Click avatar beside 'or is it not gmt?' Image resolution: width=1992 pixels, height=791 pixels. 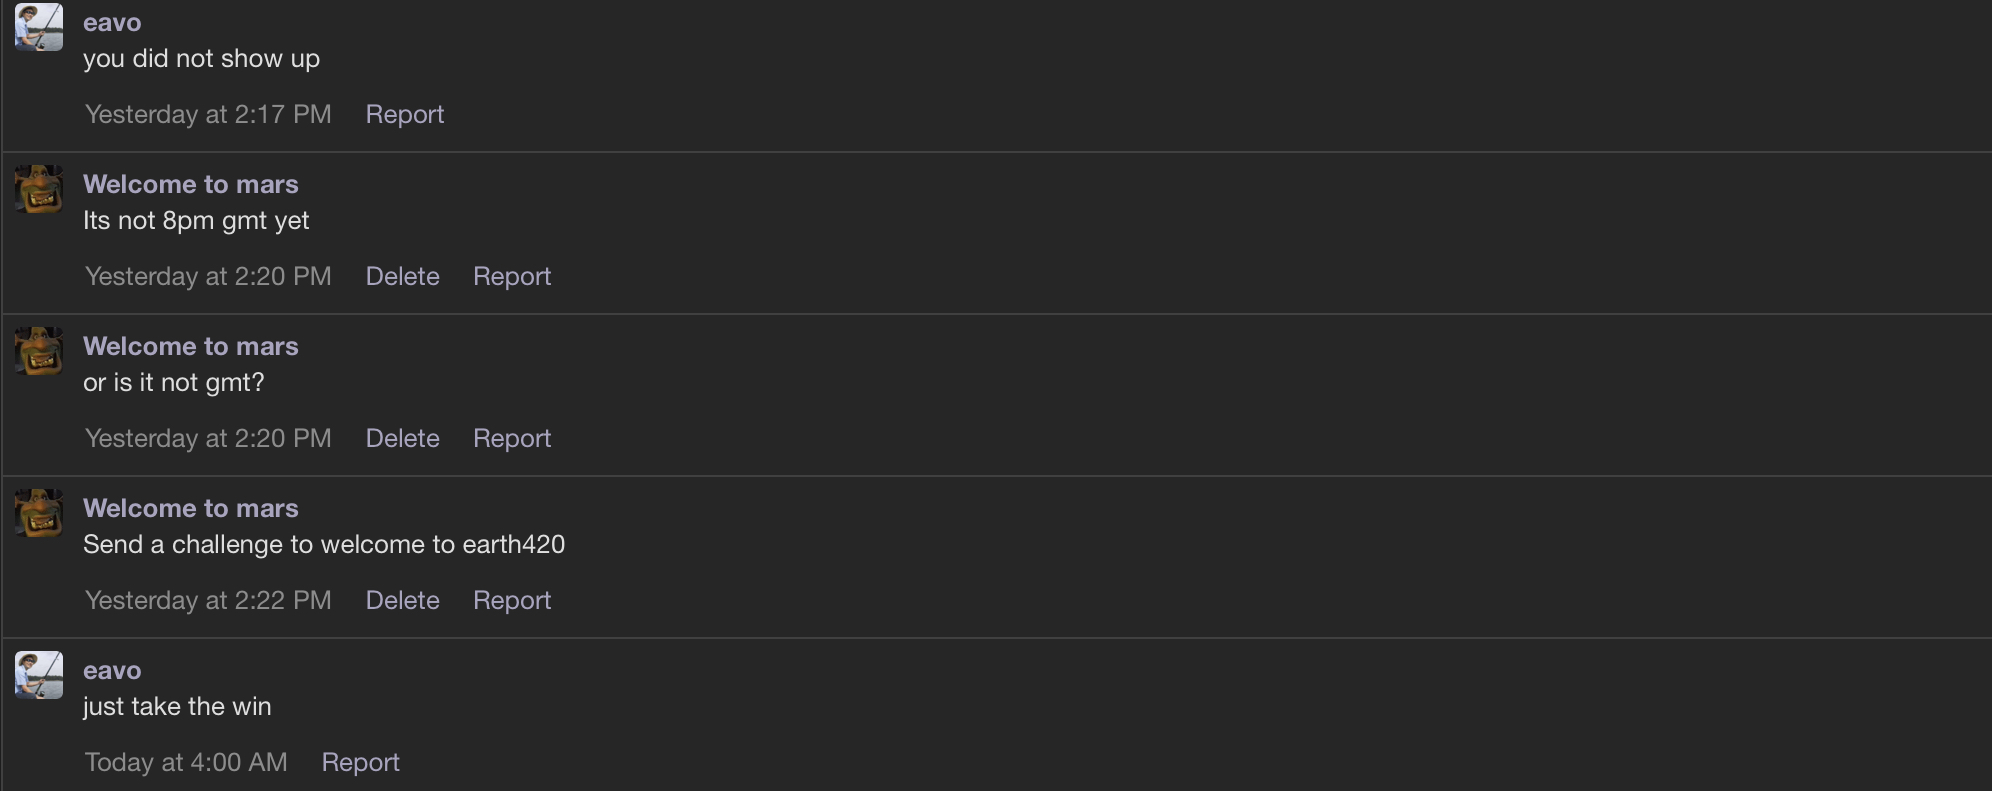pyautogui.click(x=39, y=351)
